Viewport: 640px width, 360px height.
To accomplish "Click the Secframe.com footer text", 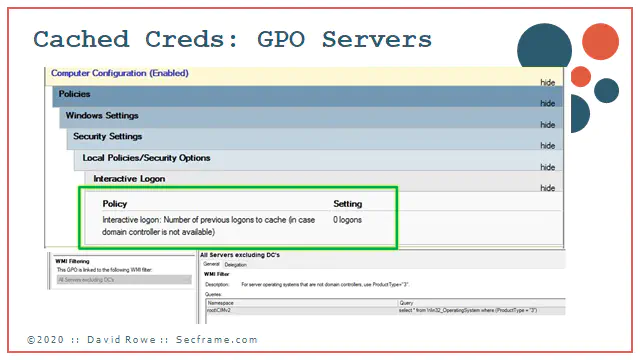I will (x=217, y=340).
